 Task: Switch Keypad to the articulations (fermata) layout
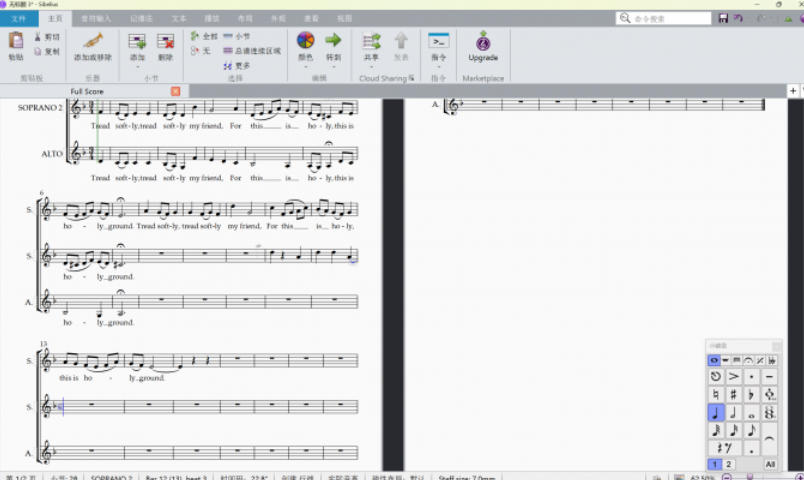click(748, 361)
